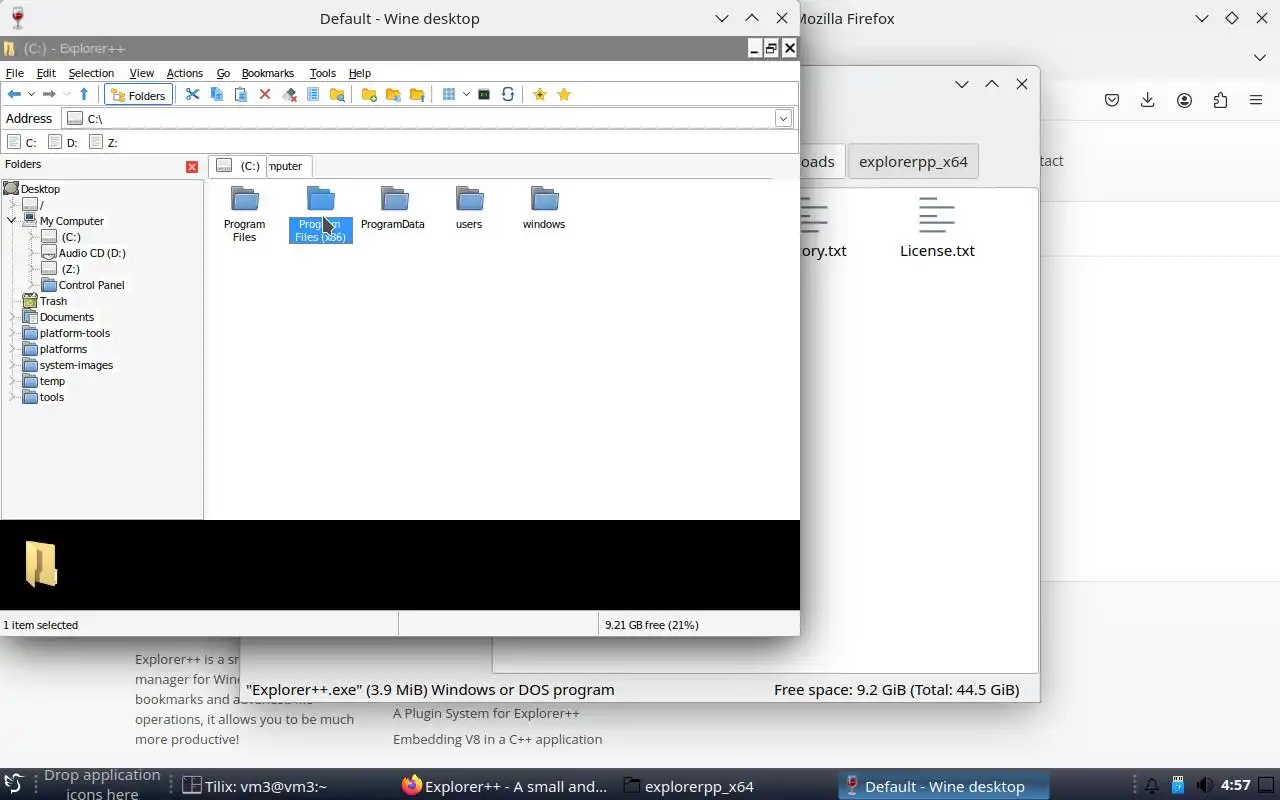Screen dimensions: 1280x800
Task: Click the Move To folder icon
Action: pyautogui.click(x=417, y=94)
